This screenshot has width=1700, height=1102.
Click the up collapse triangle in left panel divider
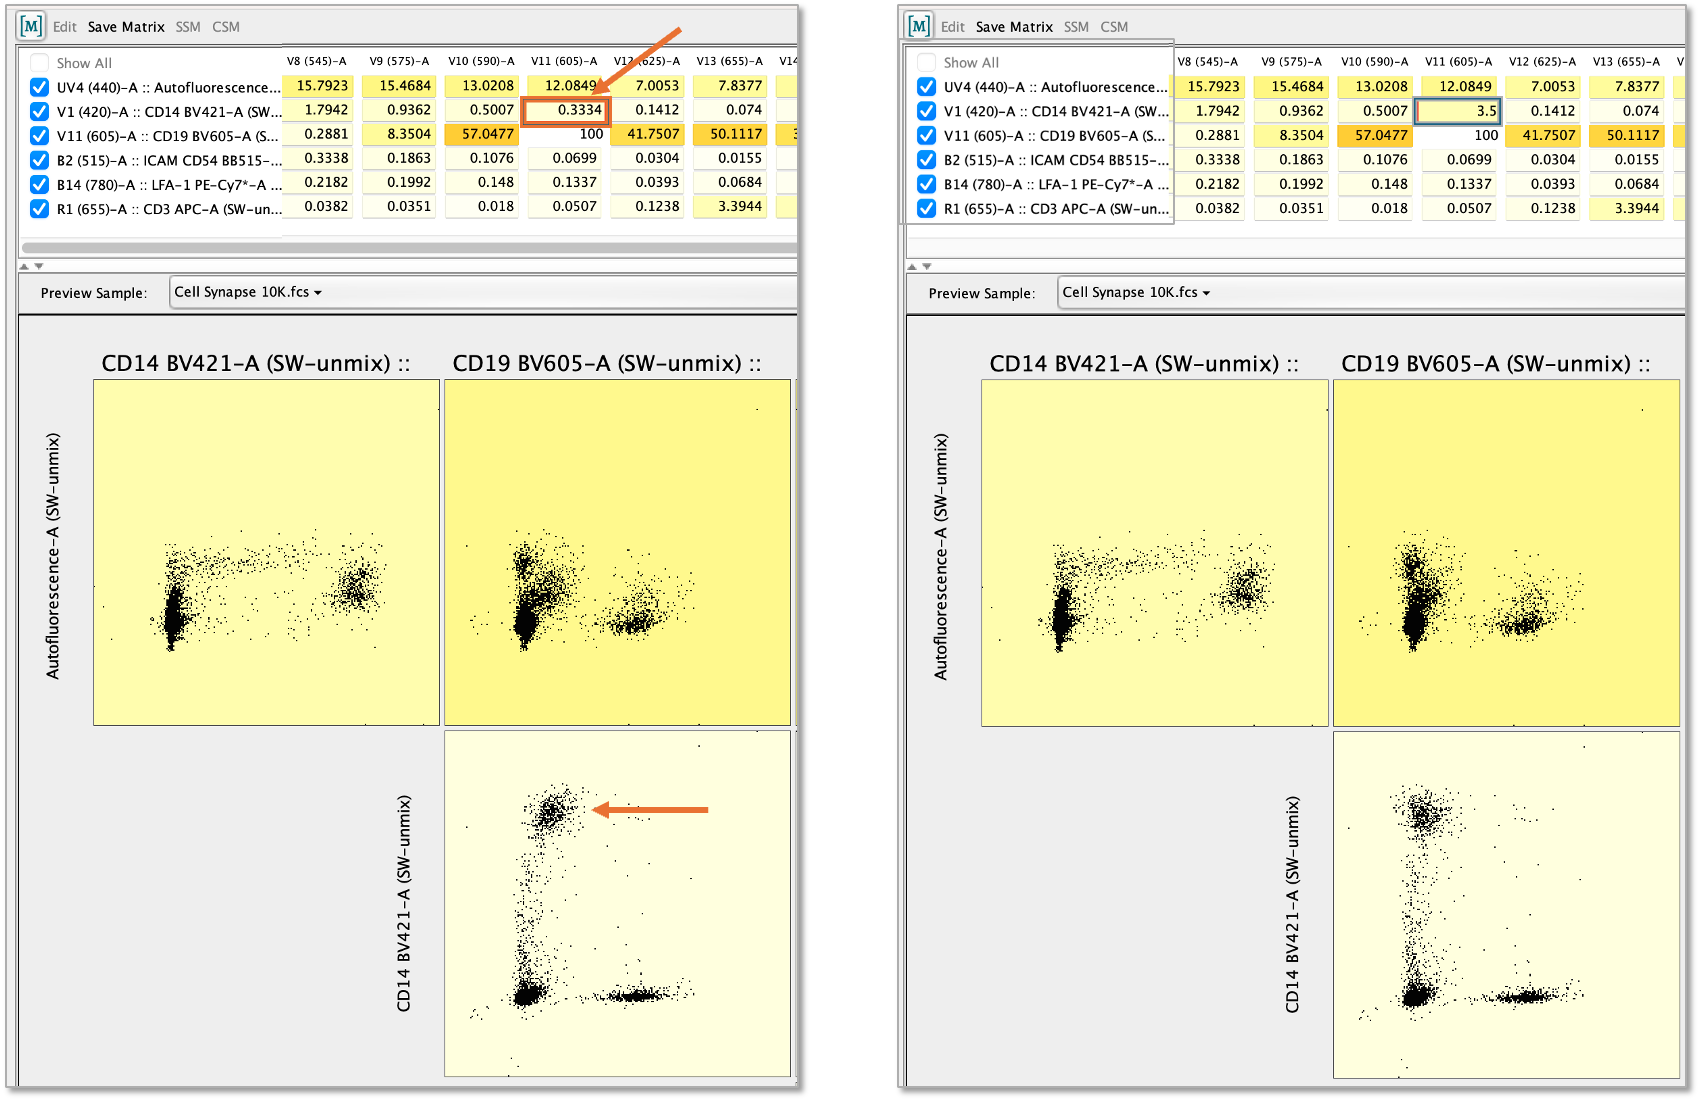click(25, 266)
